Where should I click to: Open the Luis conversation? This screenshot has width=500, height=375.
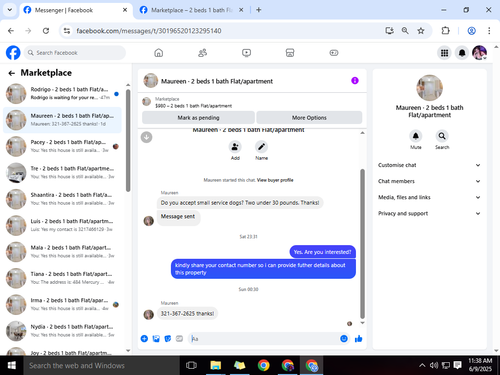(62, 225)
